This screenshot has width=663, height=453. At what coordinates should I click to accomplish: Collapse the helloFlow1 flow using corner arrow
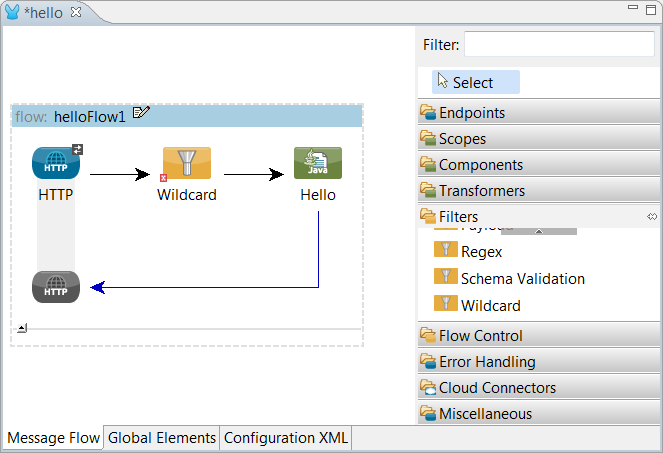(23, 328)
